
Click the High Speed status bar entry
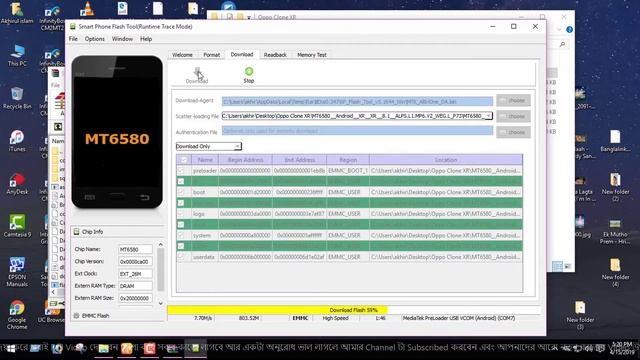coord(336,318)
